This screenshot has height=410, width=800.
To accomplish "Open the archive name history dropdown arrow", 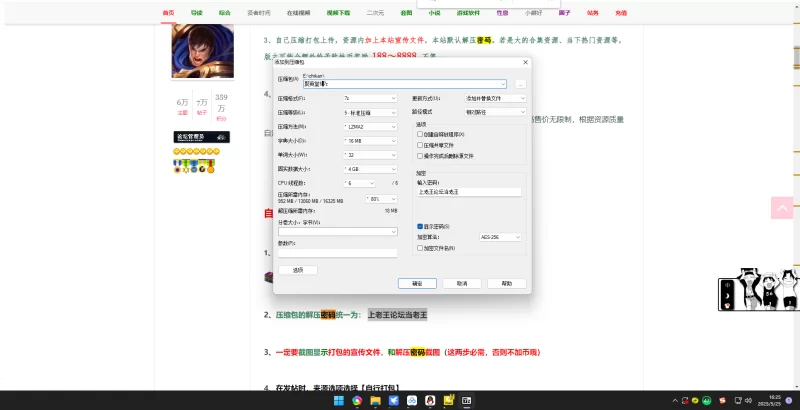I will pyautogui.click(x=503, y=84).
